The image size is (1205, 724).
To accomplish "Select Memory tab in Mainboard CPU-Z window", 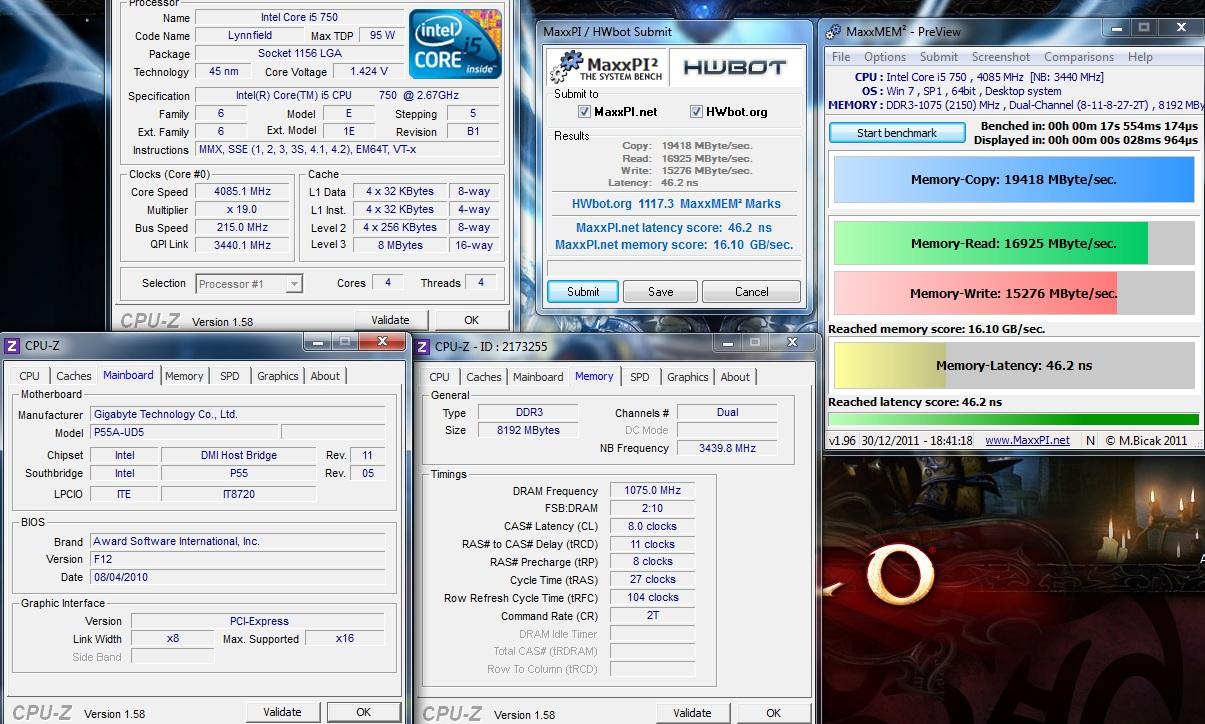I will 184,376.
